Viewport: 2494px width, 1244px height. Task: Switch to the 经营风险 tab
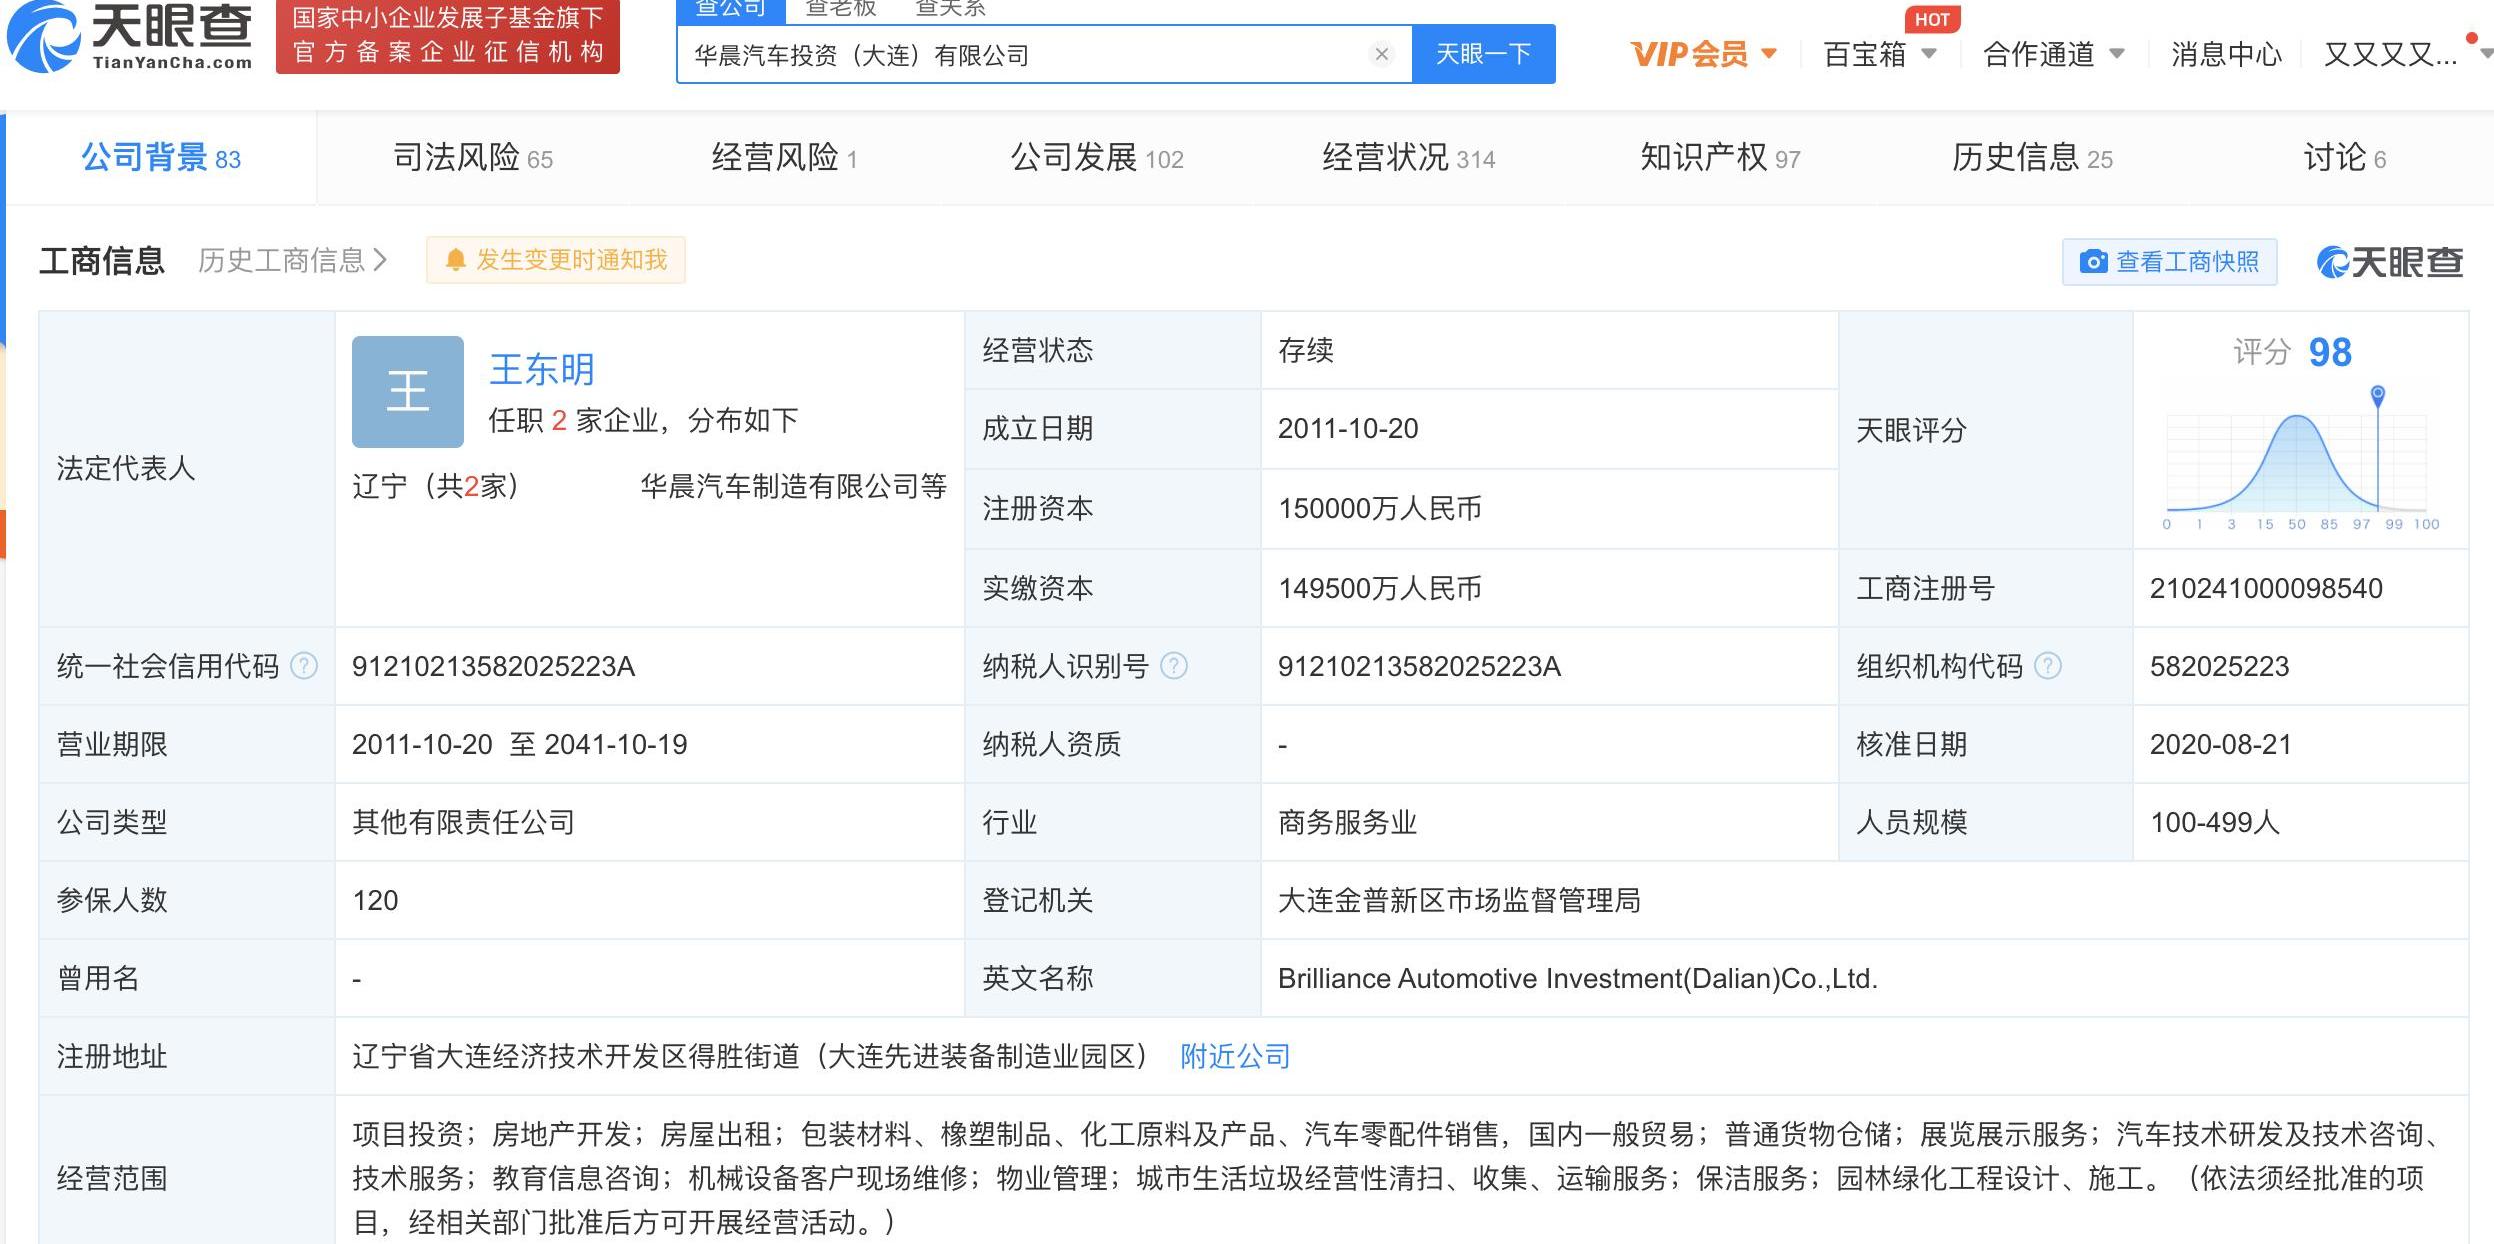tap(785, 158)
